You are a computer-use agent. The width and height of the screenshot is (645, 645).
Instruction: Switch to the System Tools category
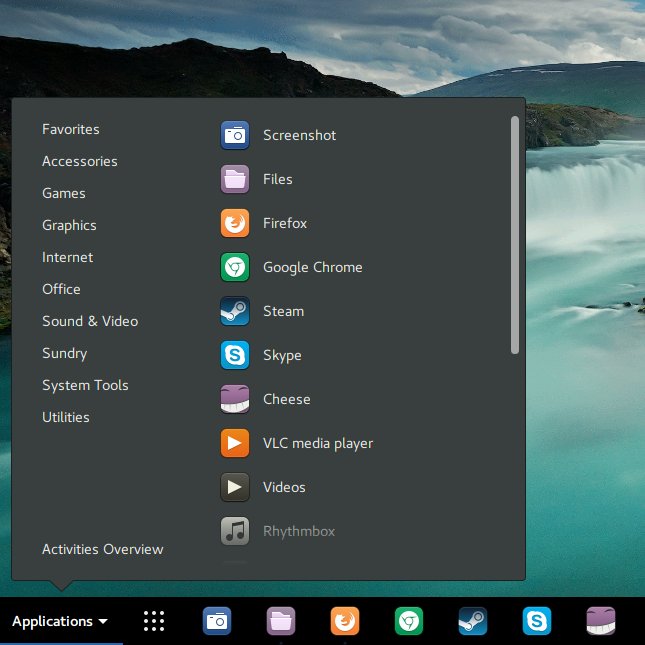(x=85, y=385)
